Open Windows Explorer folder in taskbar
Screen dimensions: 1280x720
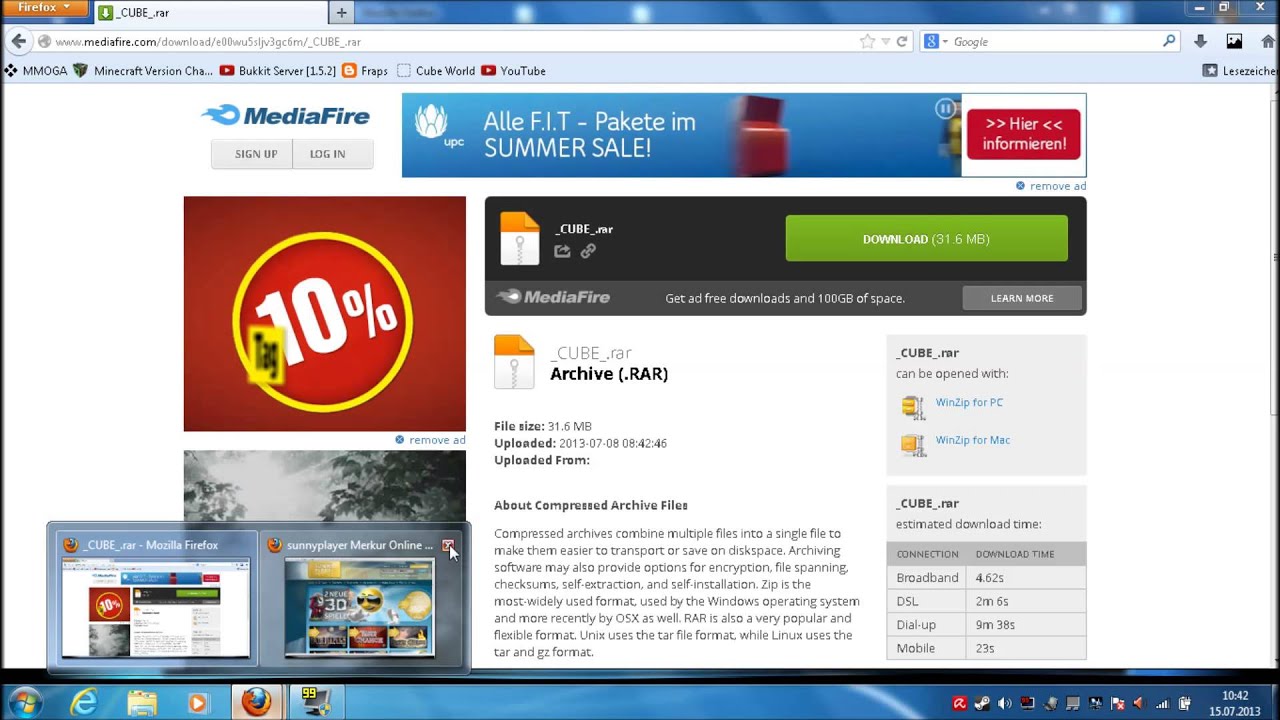(x=142, y=703)
